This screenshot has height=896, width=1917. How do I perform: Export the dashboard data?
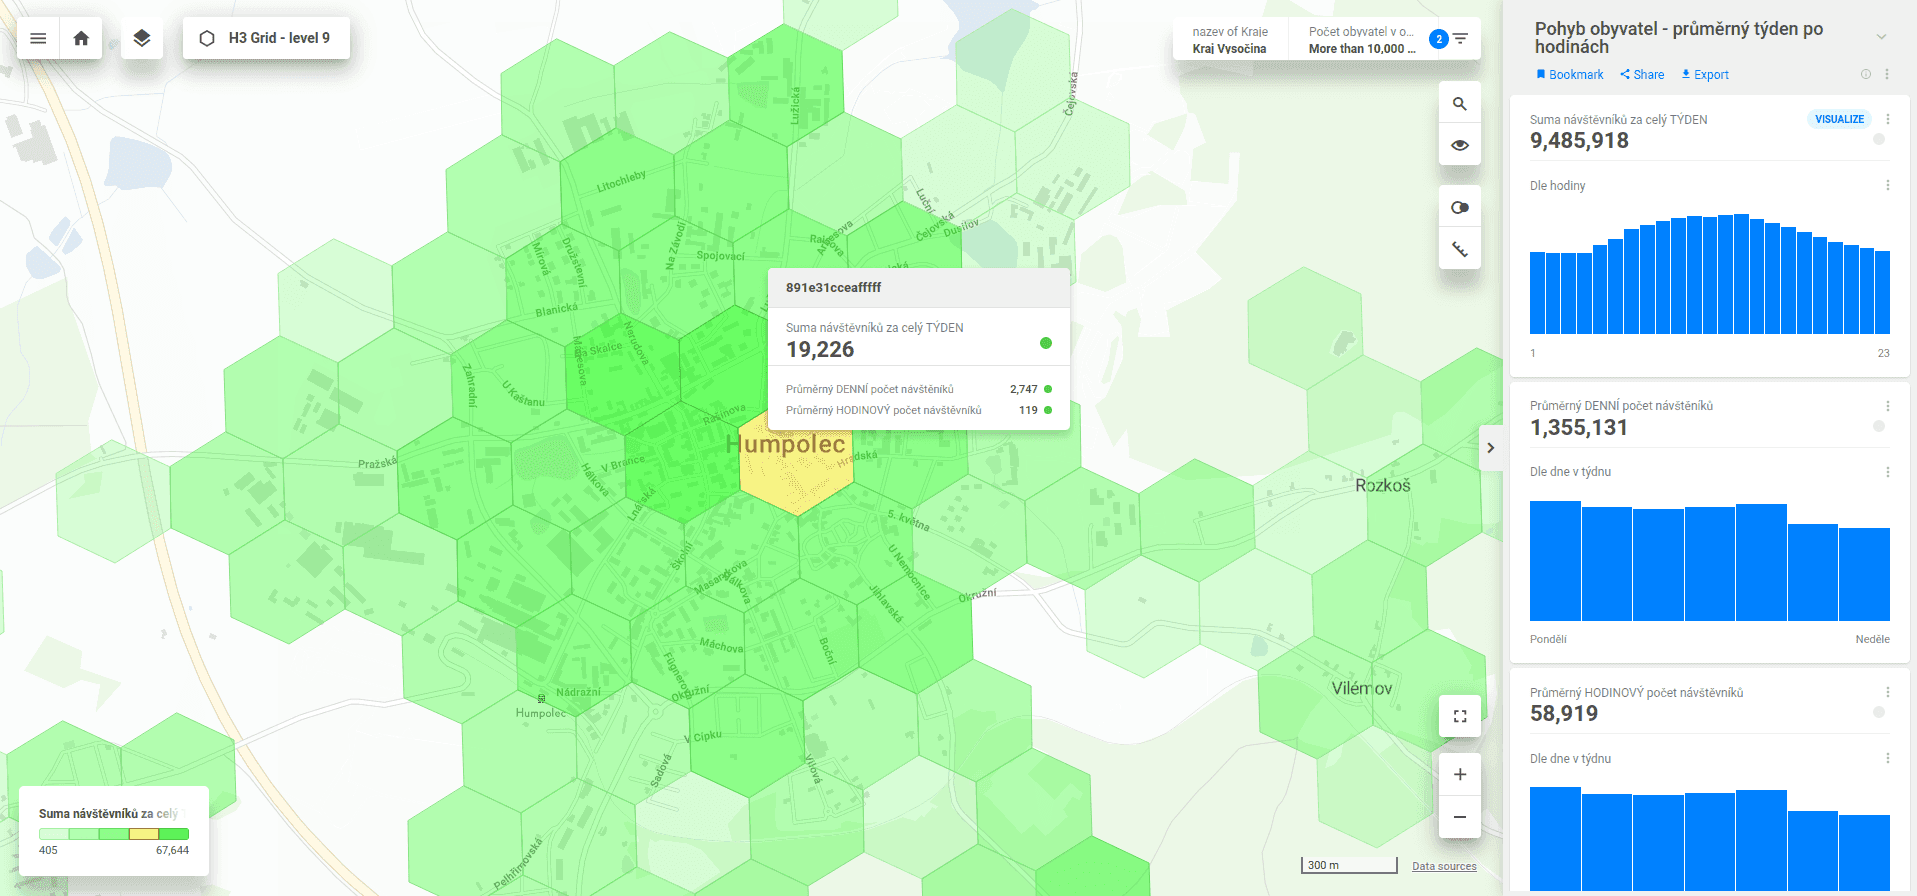coord(1705,75)
